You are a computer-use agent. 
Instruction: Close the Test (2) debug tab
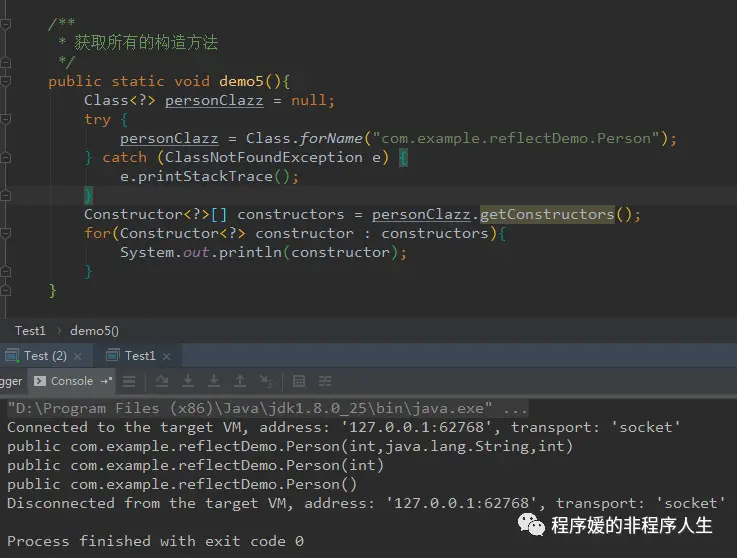click(x=78, y=356)
